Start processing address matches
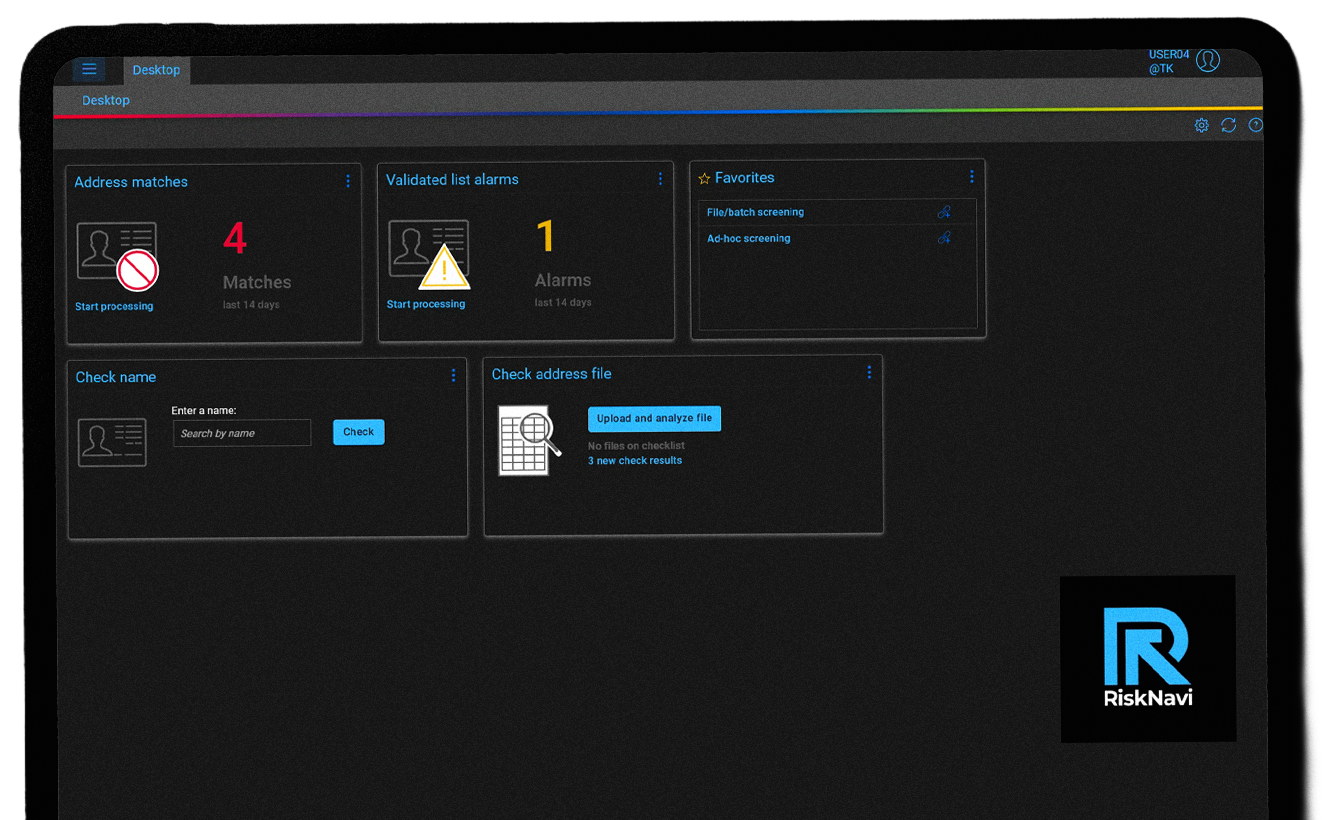The image size is (1332, 820). [x=114, y=306]
